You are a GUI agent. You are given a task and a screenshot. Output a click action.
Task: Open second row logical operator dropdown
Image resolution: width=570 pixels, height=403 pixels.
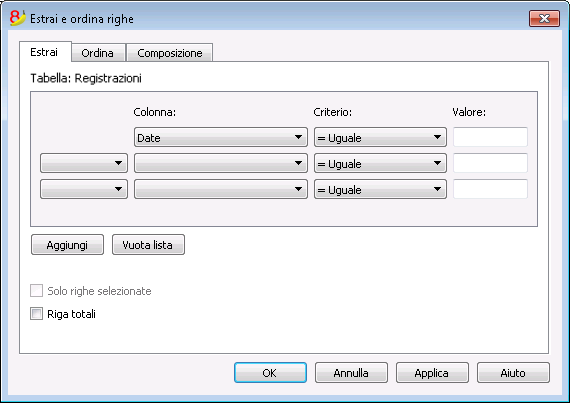point(84,163)
